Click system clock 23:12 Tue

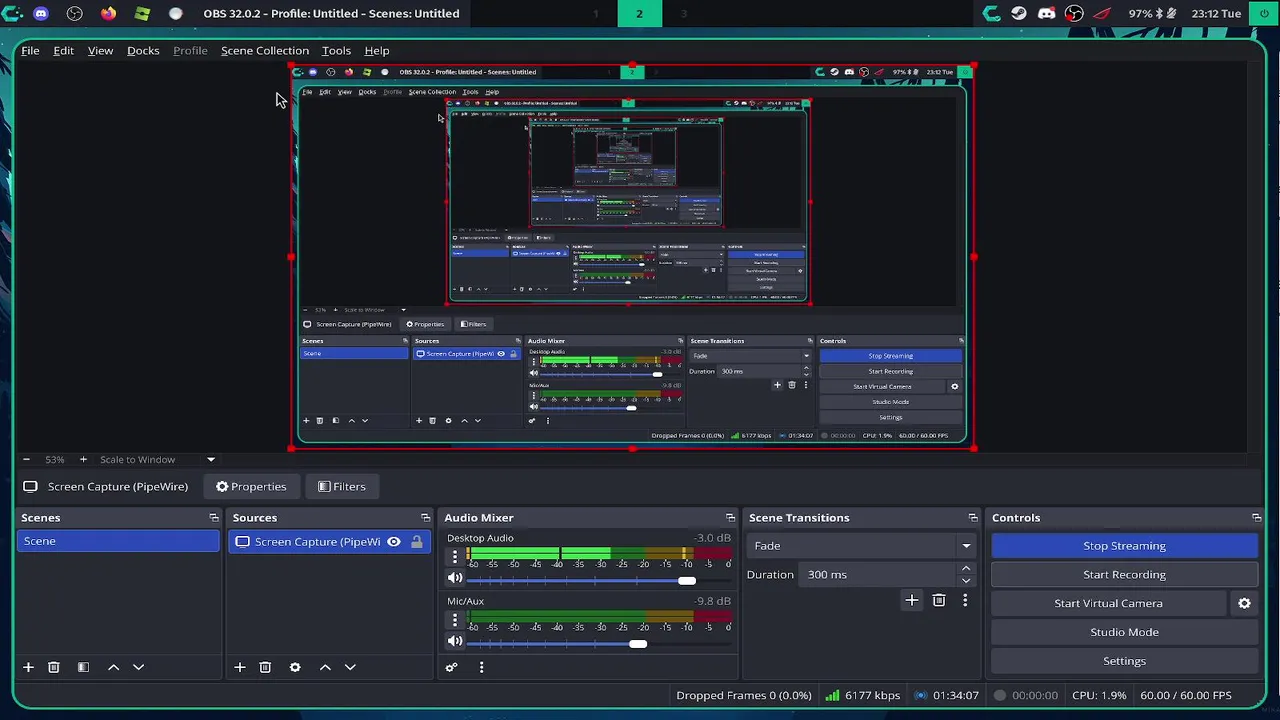[x=1216, y=13]
